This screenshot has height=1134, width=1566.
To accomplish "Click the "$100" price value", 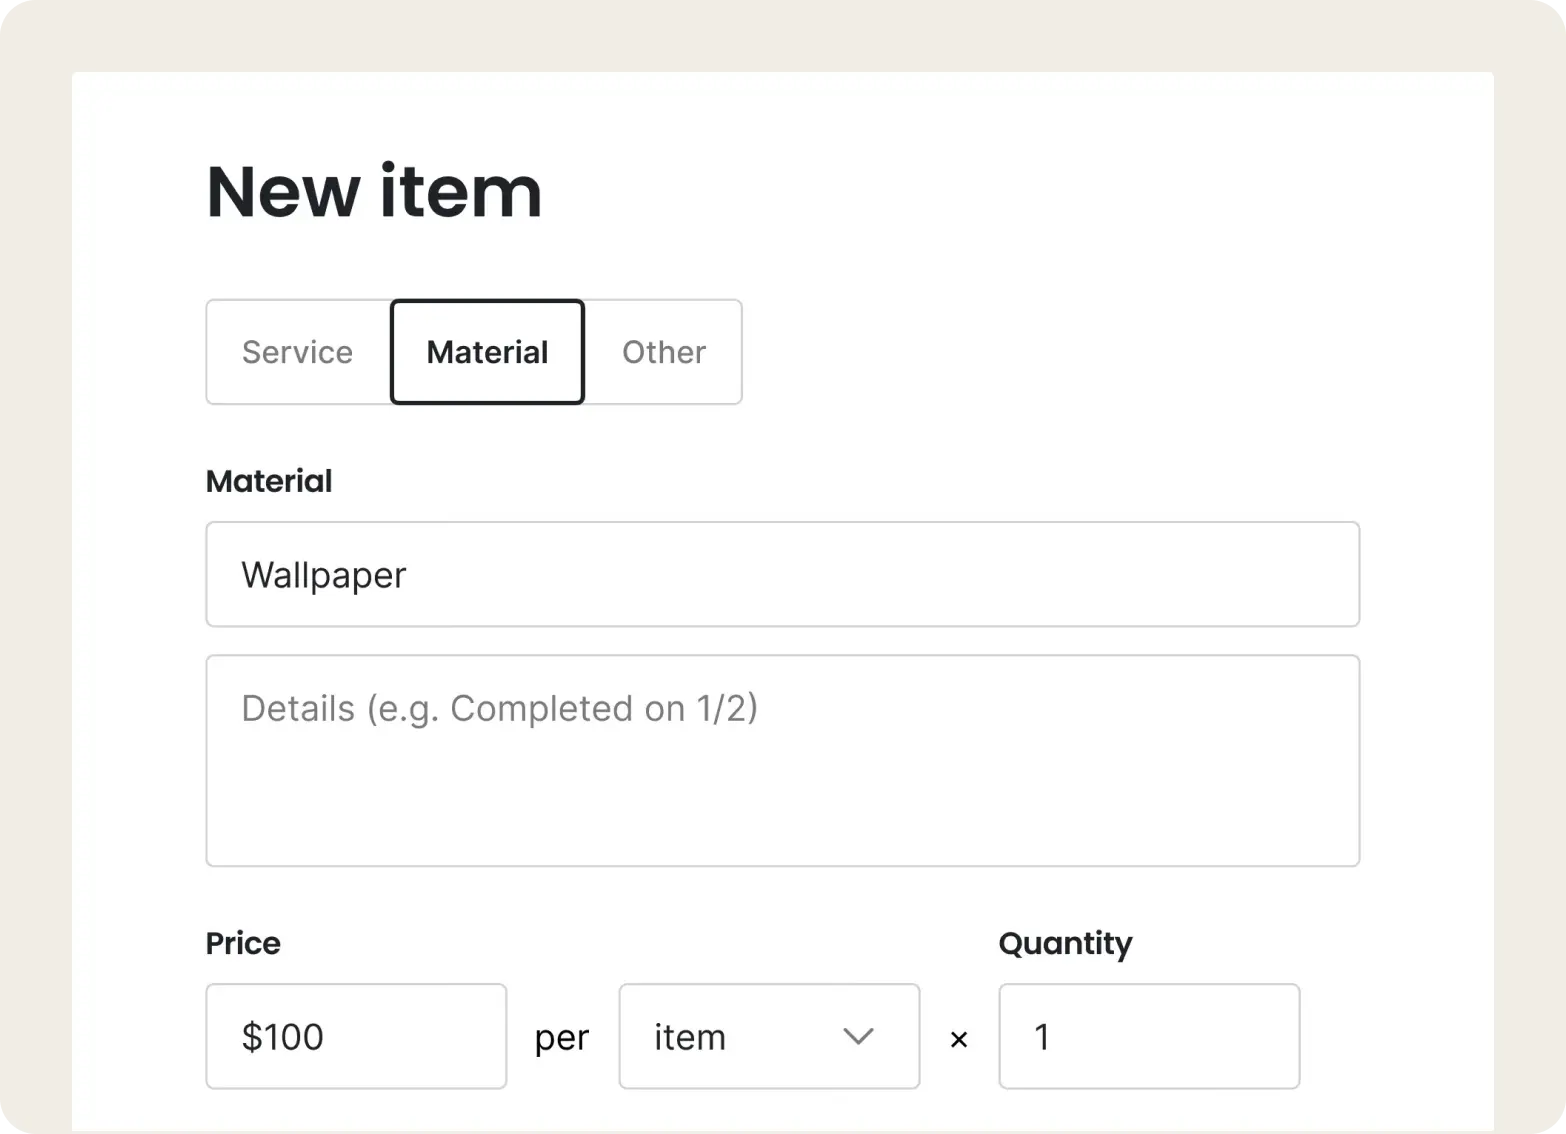I will (x=283, y=1037).
